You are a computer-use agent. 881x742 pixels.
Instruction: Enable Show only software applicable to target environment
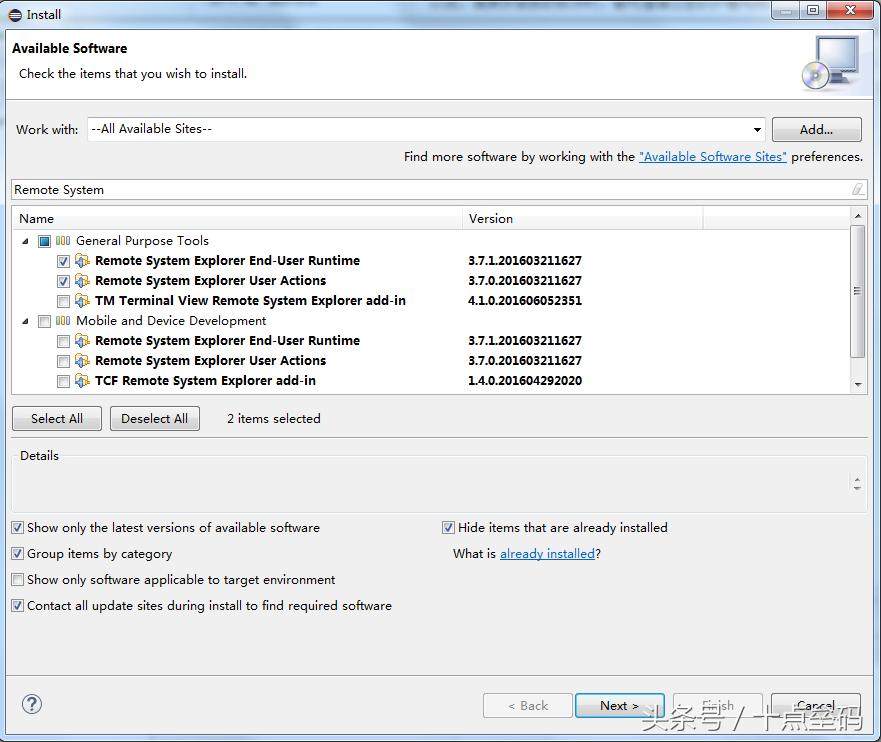(18, 580)
